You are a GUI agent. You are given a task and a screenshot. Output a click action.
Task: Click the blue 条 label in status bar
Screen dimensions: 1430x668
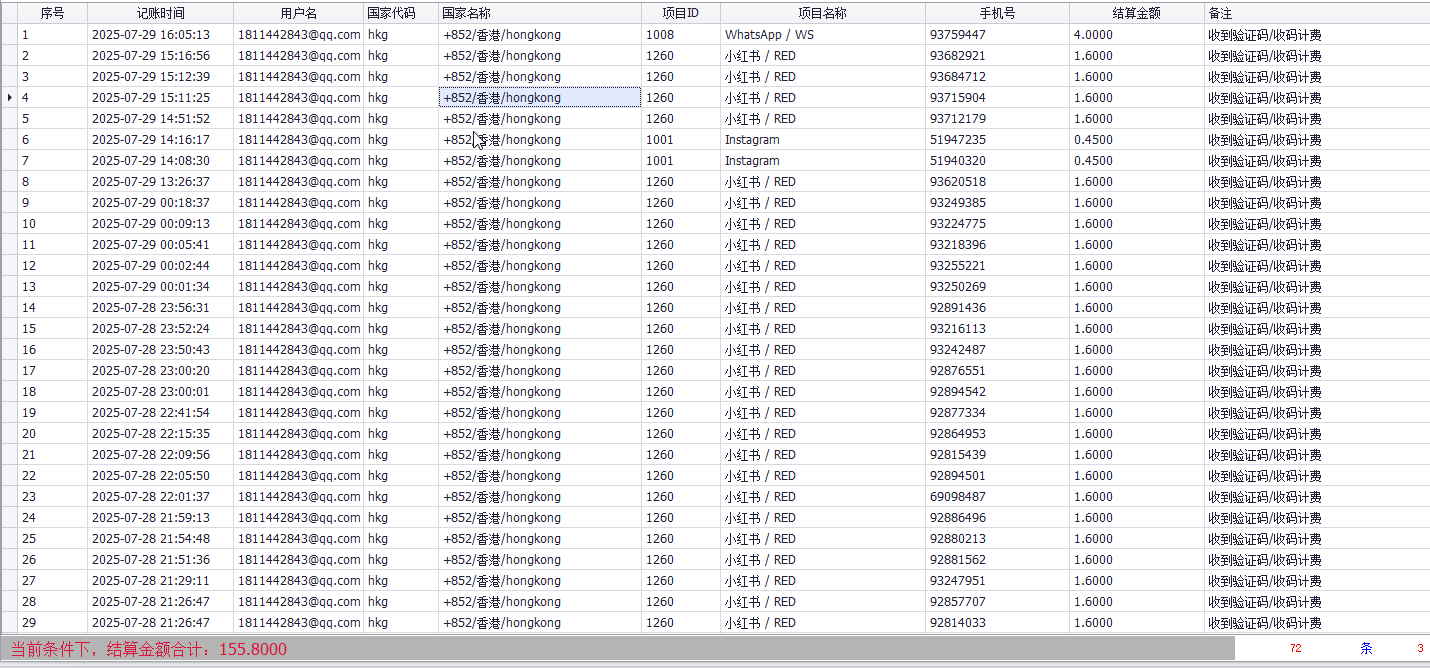click(1366, 648)
